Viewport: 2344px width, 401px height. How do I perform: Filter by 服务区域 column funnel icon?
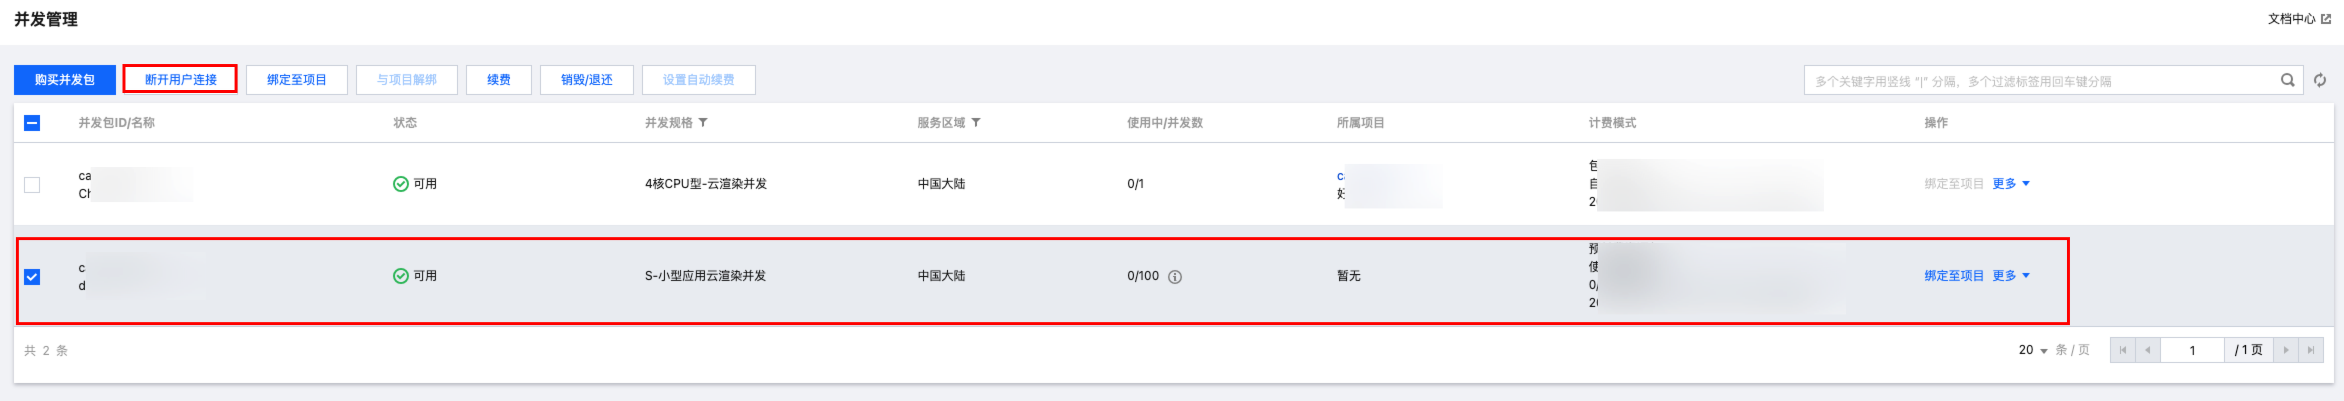coord(976,123)
